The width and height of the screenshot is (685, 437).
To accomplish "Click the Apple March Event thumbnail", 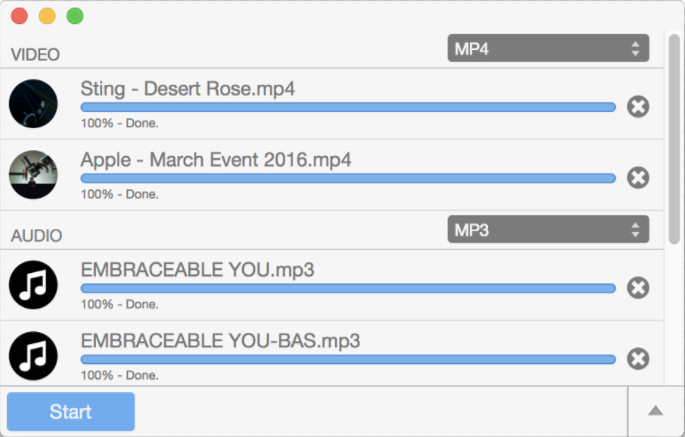I will pyautogui.click(x=33, y=174).
